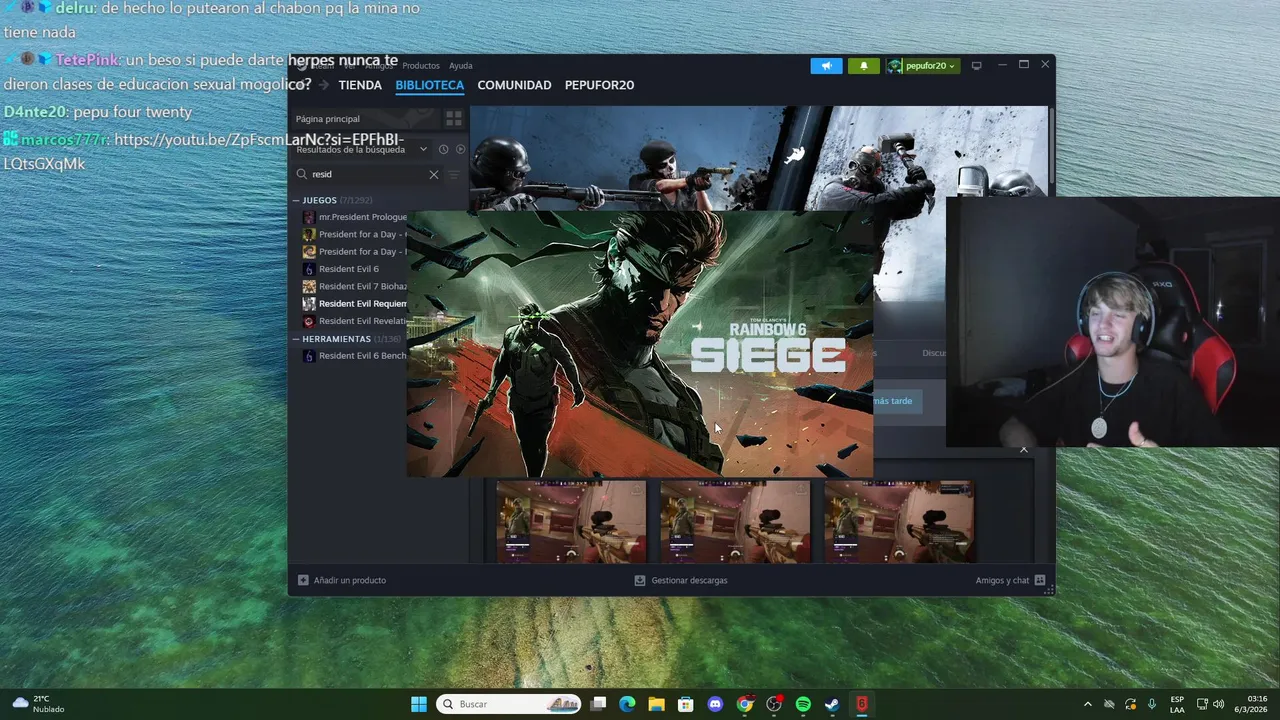Image resolution: width=1280 pixels, height=720 pixels.
Task: Open Microsoft Store from taskbar
Action: 686,704
